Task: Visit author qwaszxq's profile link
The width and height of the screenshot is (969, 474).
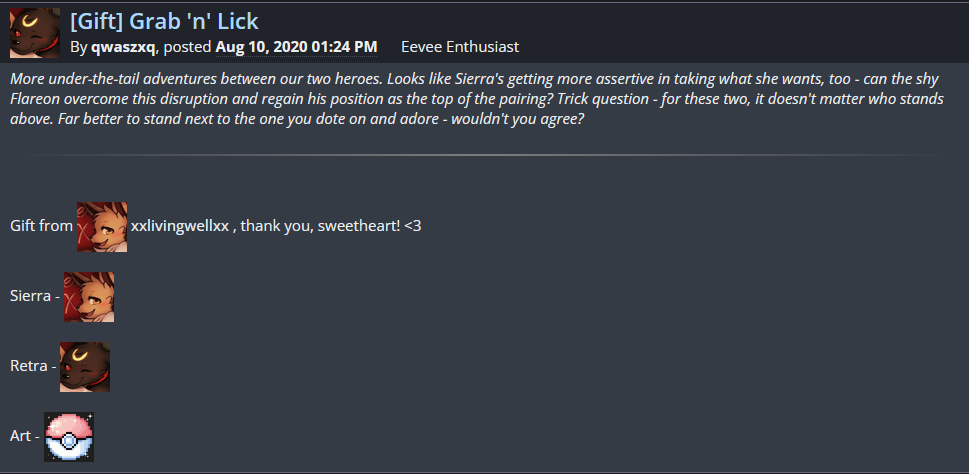Action: point(124,47)
